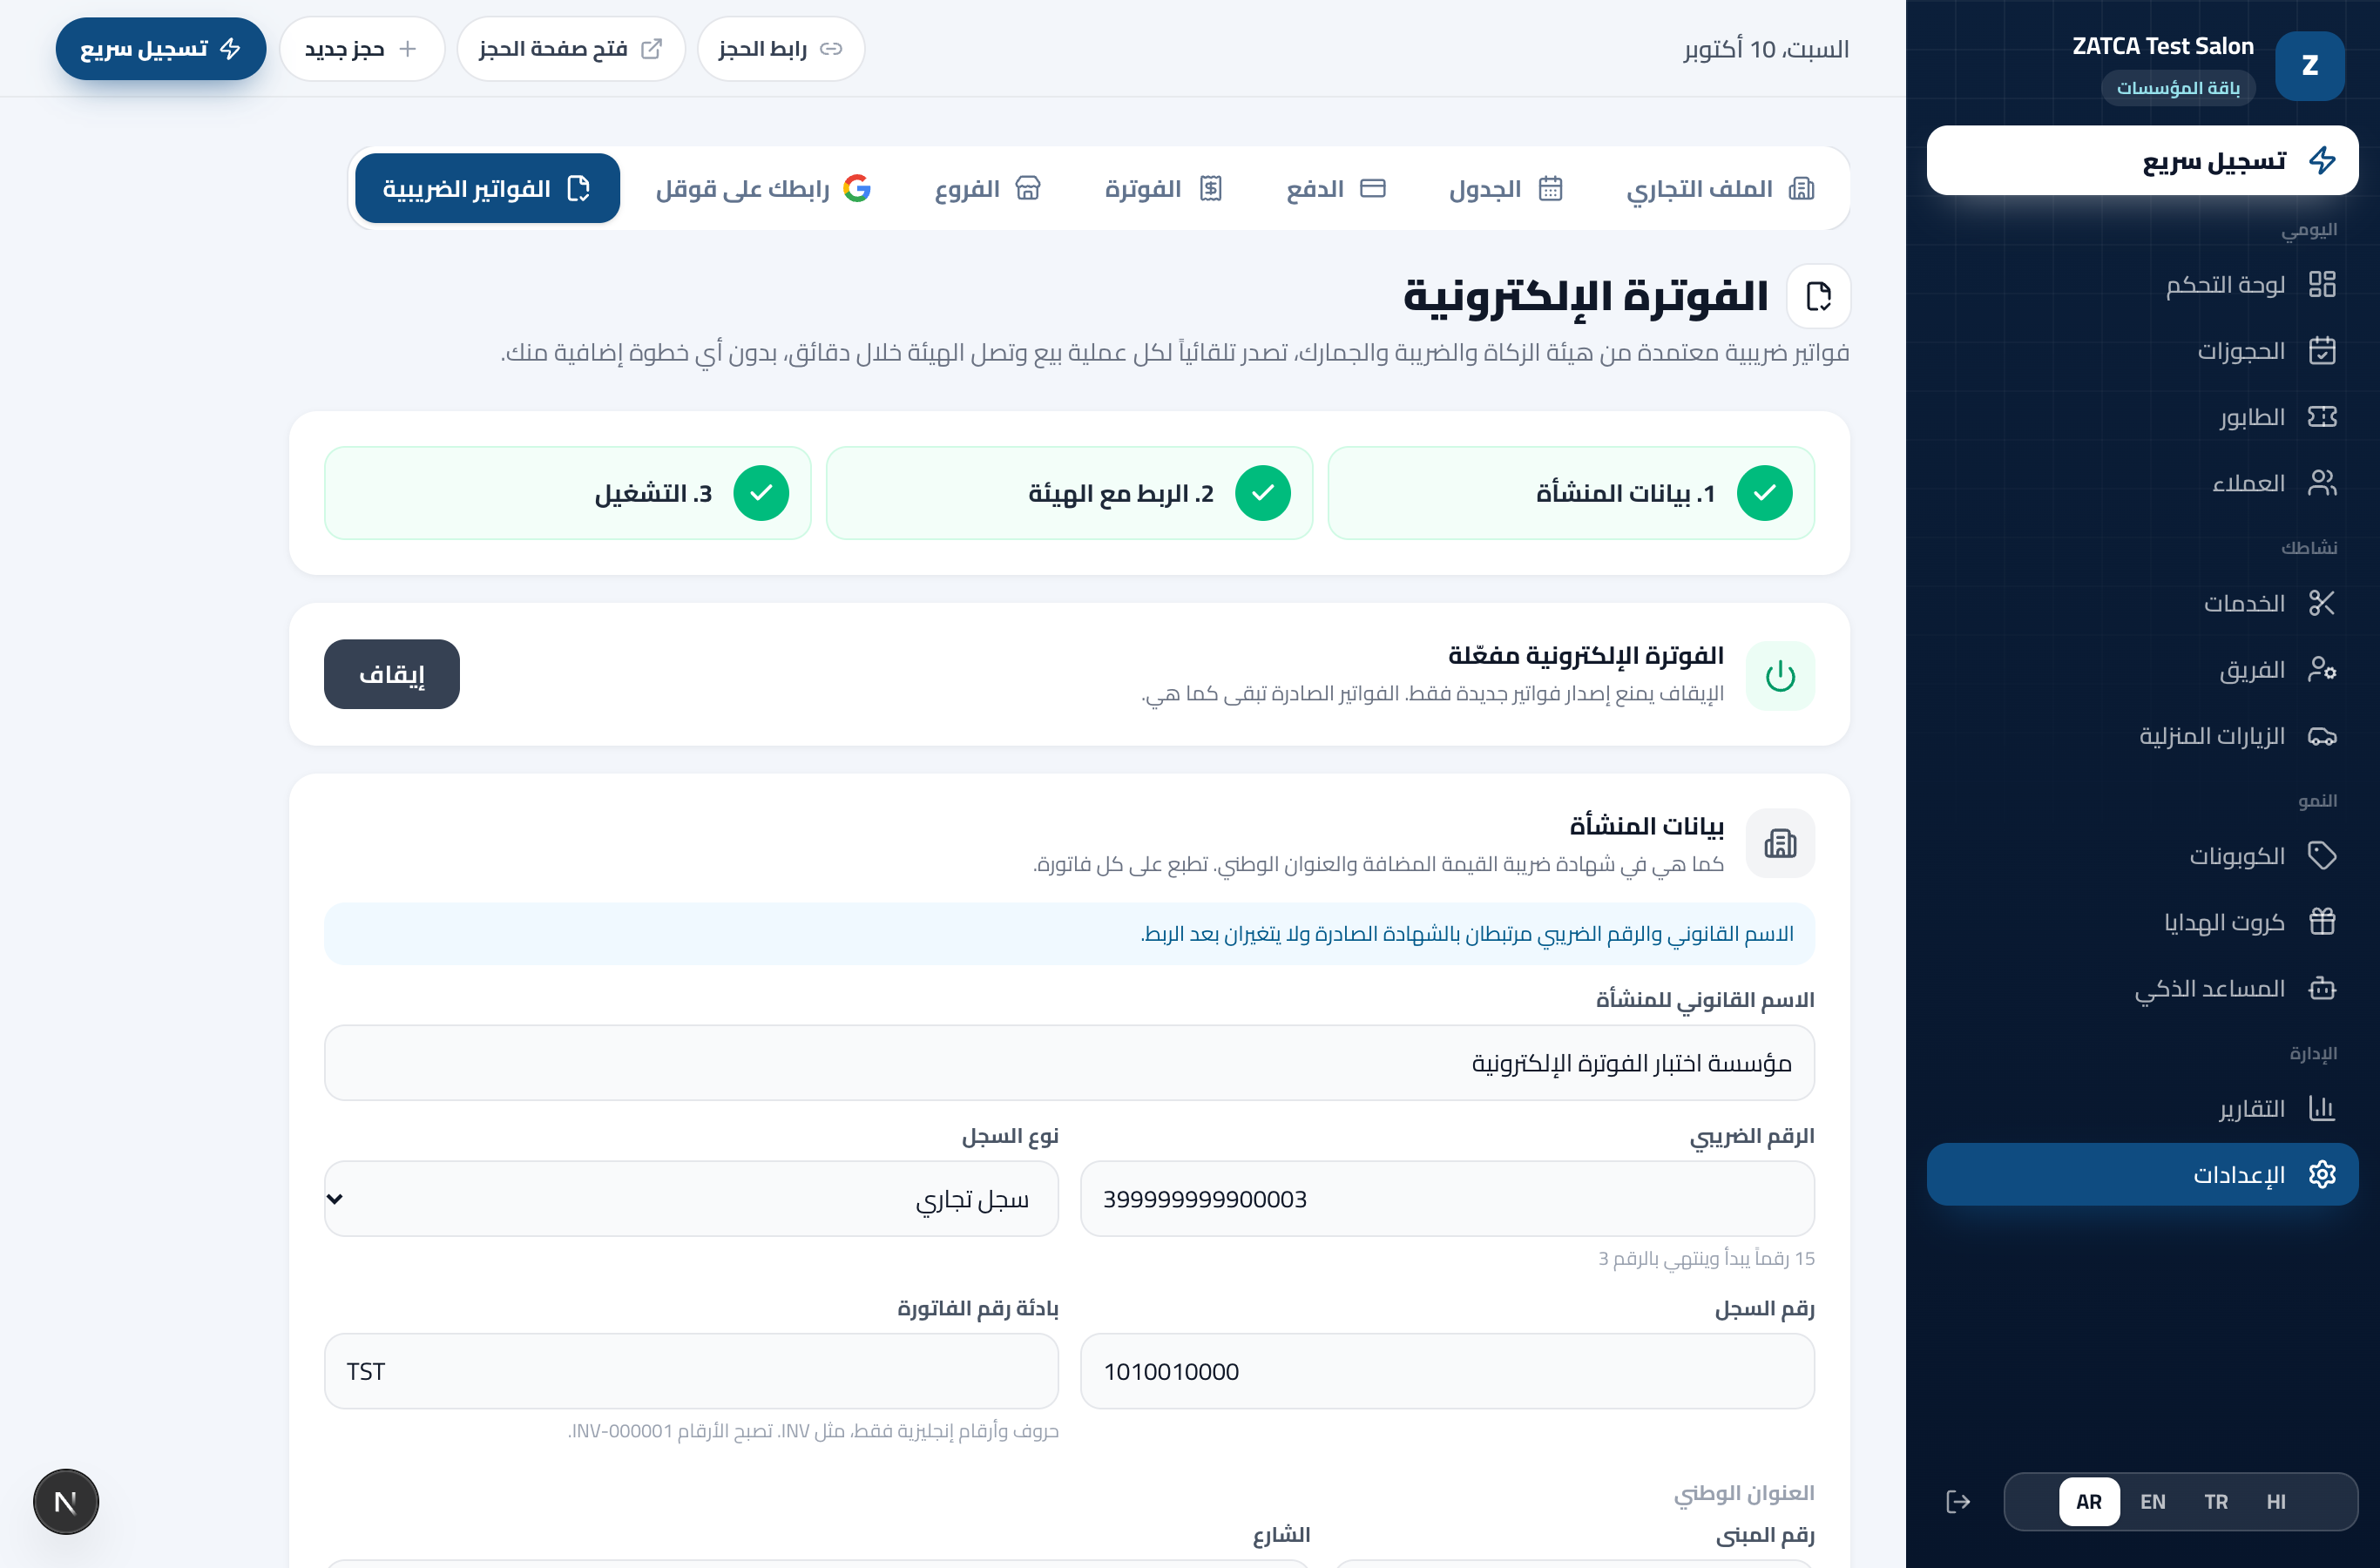Open the الدفع tab

[x=1335, y=188]
